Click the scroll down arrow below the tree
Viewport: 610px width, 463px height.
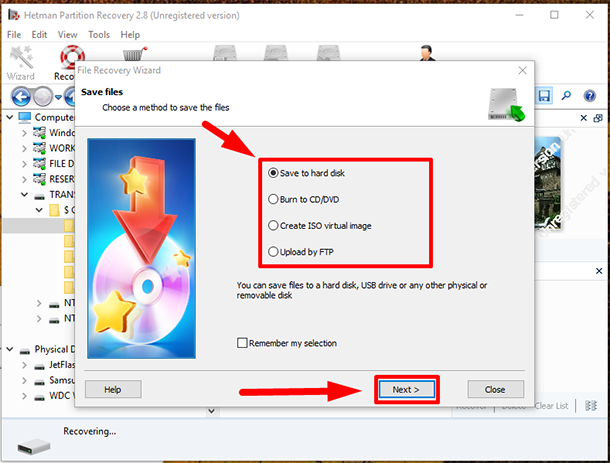[211, 411]
